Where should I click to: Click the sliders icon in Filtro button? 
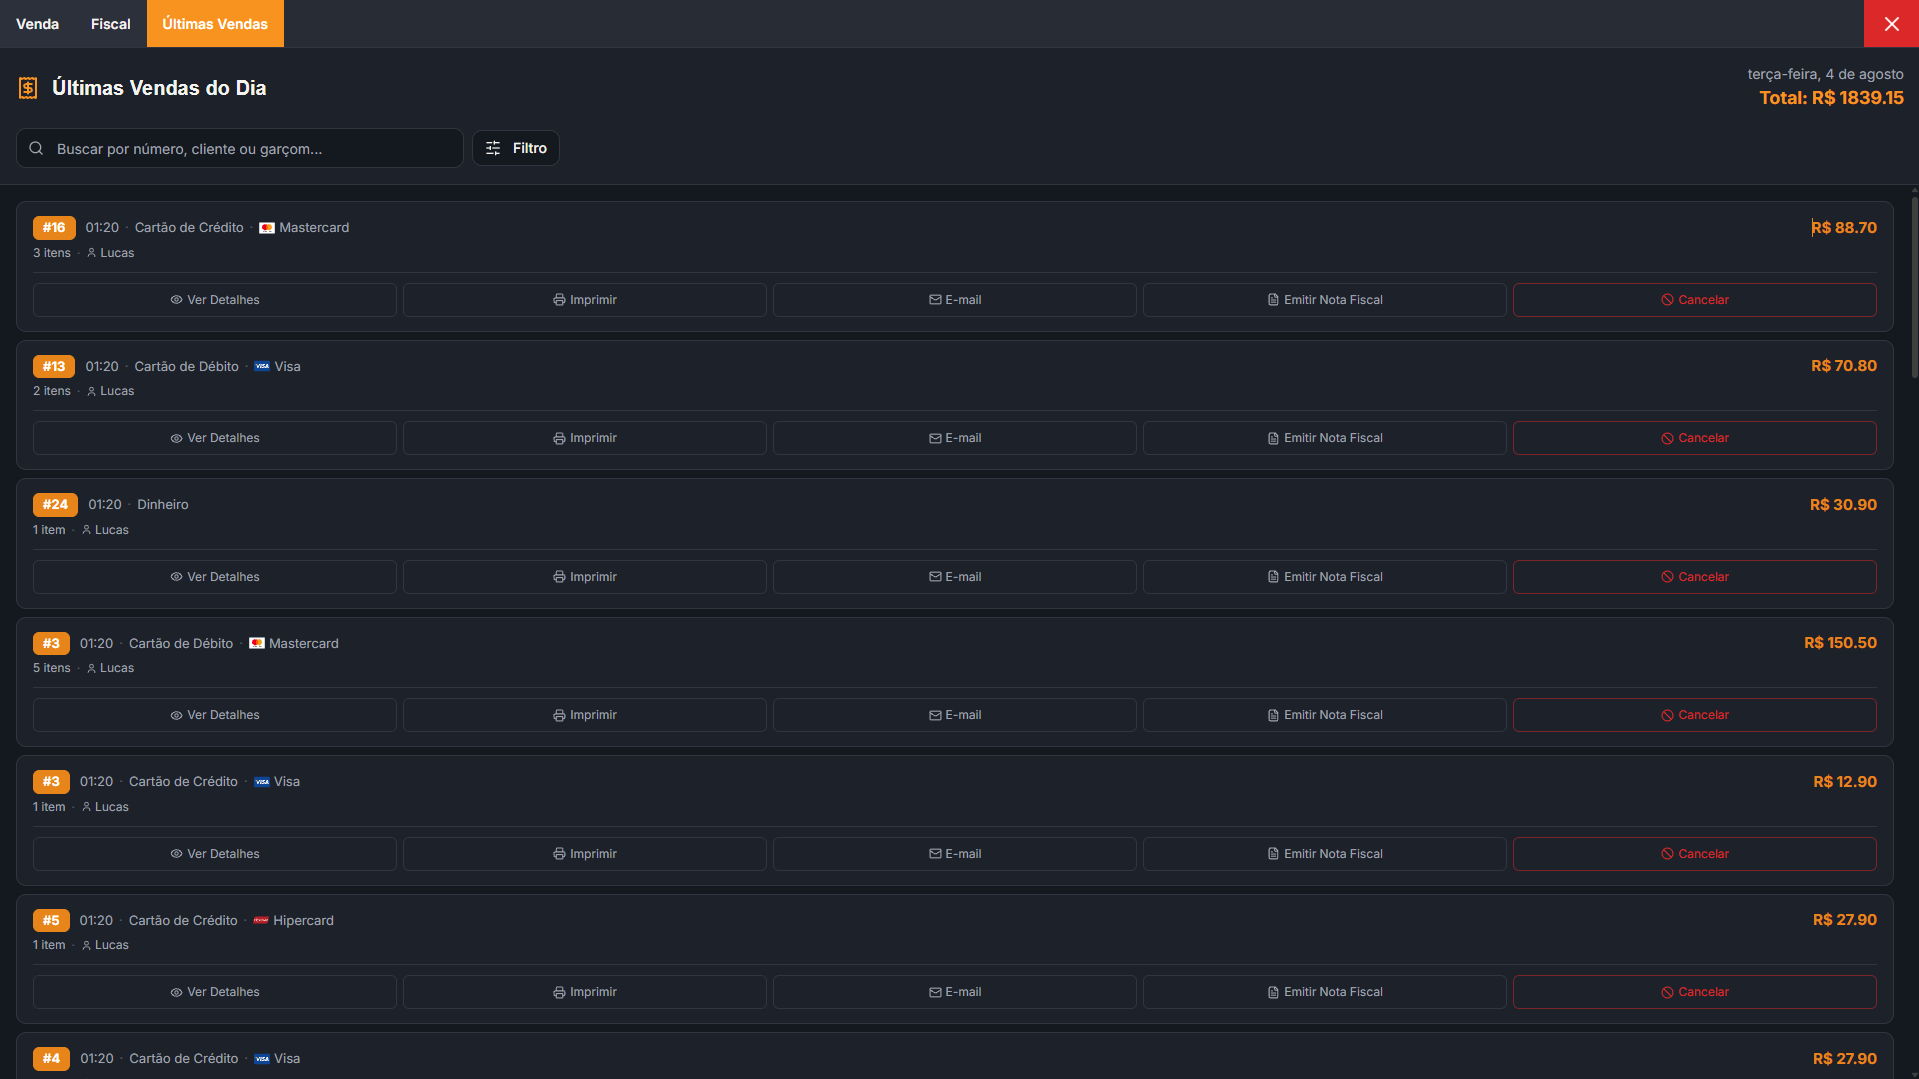click(x=493, y=148)
